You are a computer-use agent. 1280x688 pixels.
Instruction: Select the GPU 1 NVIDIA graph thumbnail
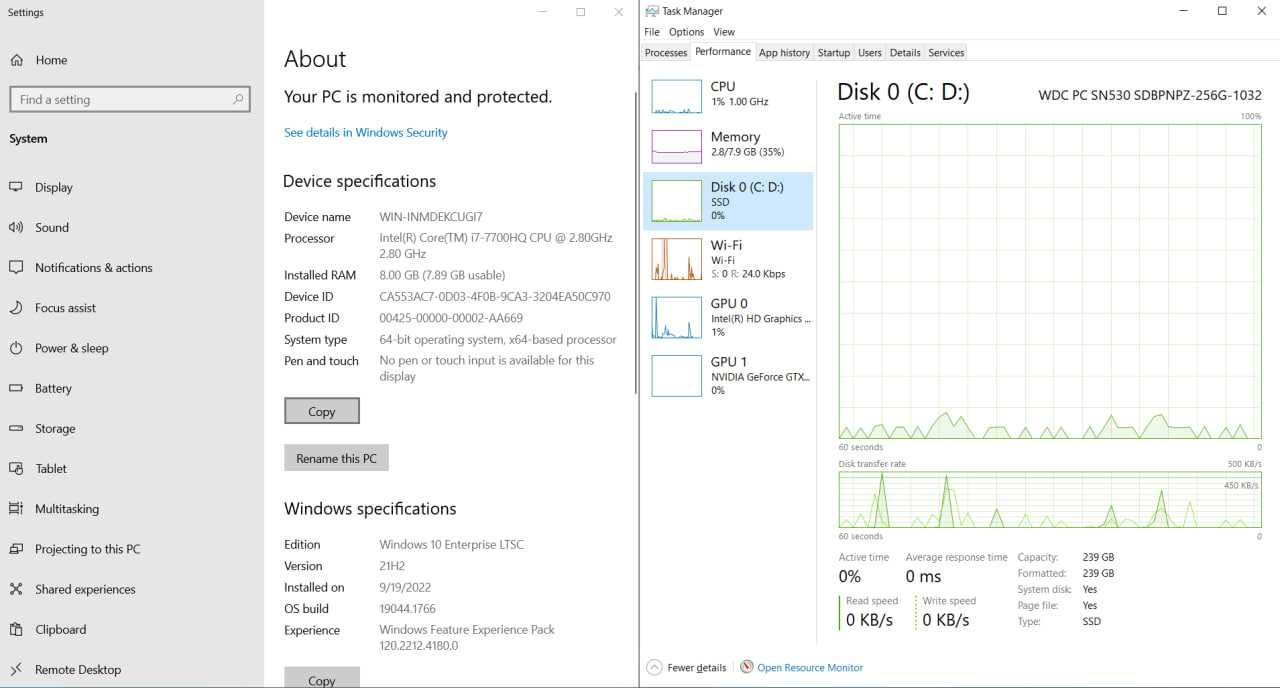pyautogui.click(x=677, y=375)
